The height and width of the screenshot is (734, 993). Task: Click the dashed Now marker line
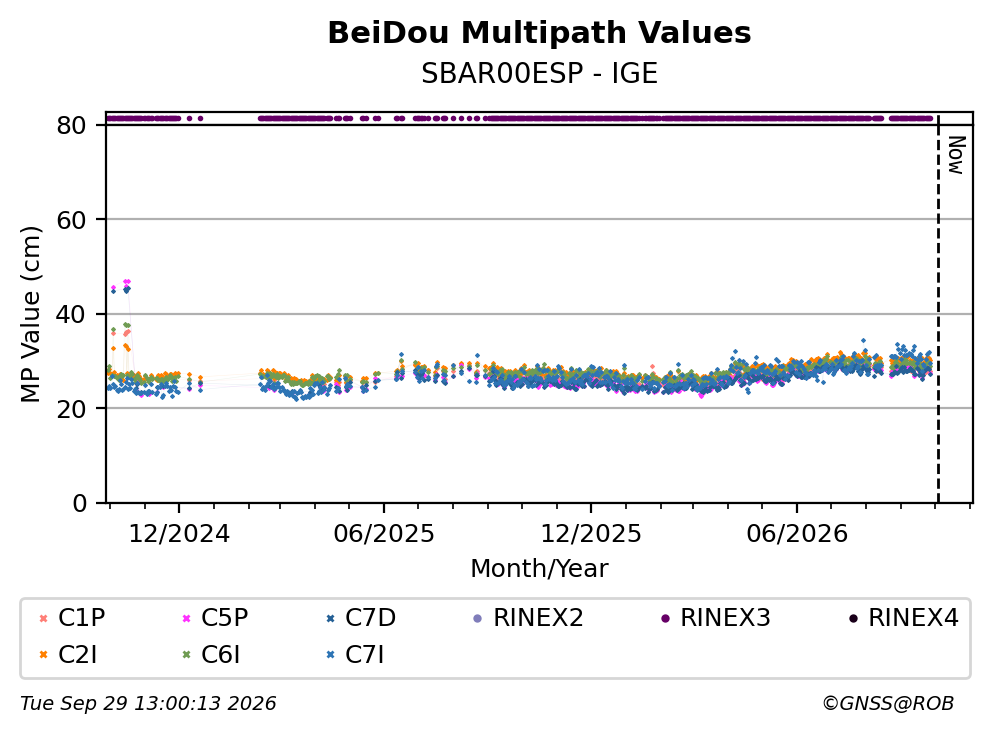[938, 309]
